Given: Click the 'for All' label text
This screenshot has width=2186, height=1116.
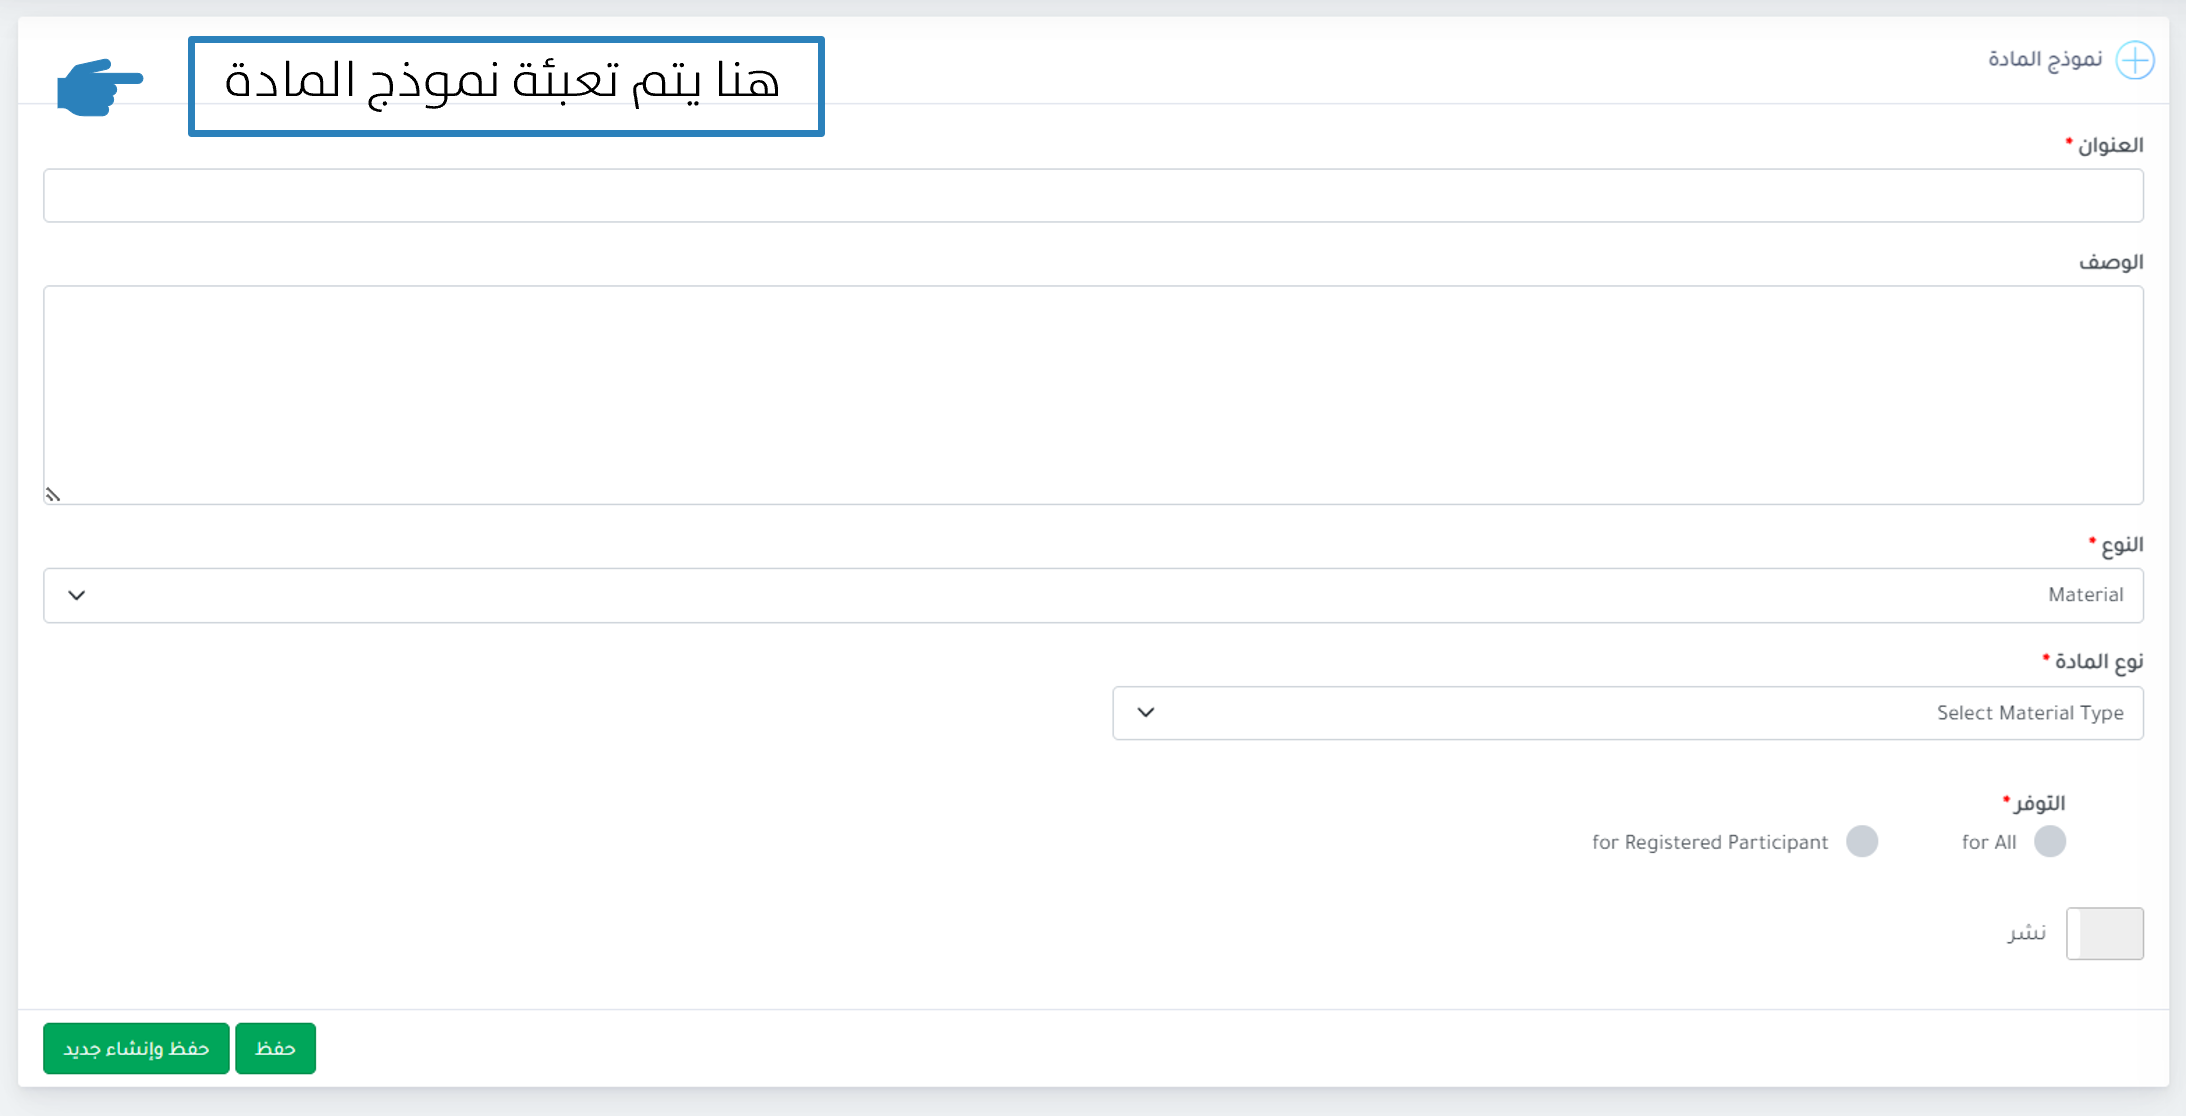Looking at the screenshot, I should point(1989,842).
